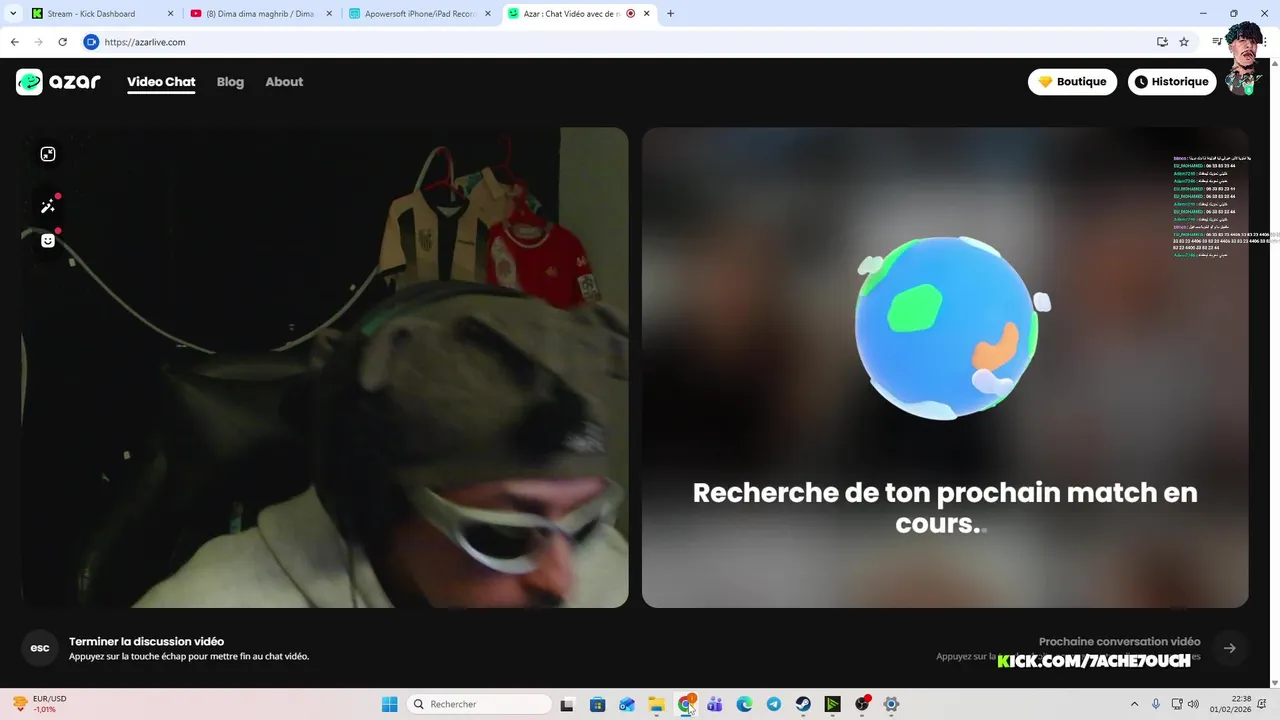The image size is (1280, 720).
Task: Open Windows Start menu
Action: click(389, 704)
